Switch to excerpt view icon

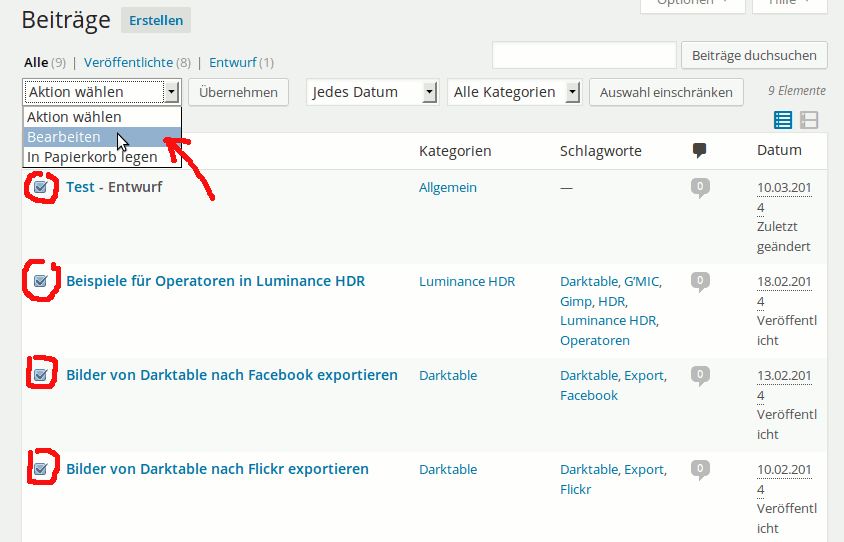(x=809, y=120)
